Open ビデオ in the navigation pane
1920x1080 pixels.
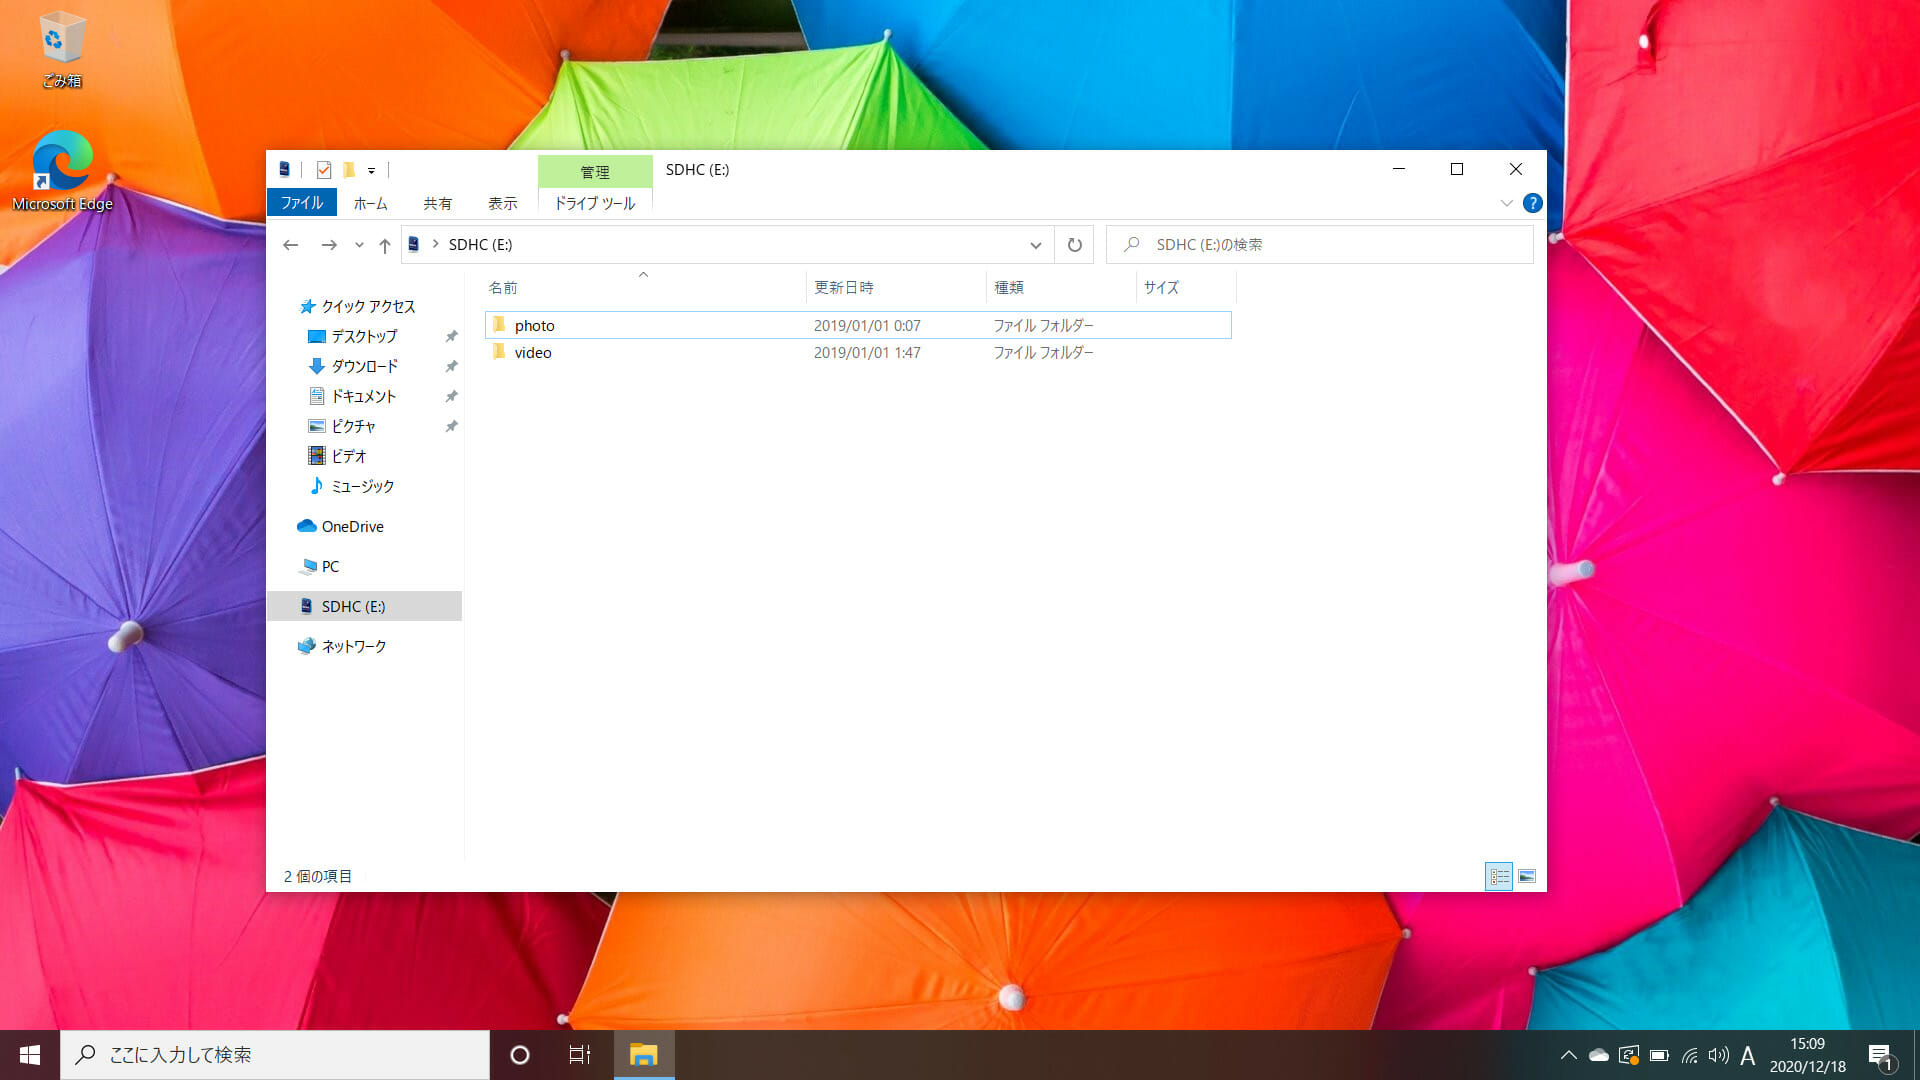pos(349,457)
